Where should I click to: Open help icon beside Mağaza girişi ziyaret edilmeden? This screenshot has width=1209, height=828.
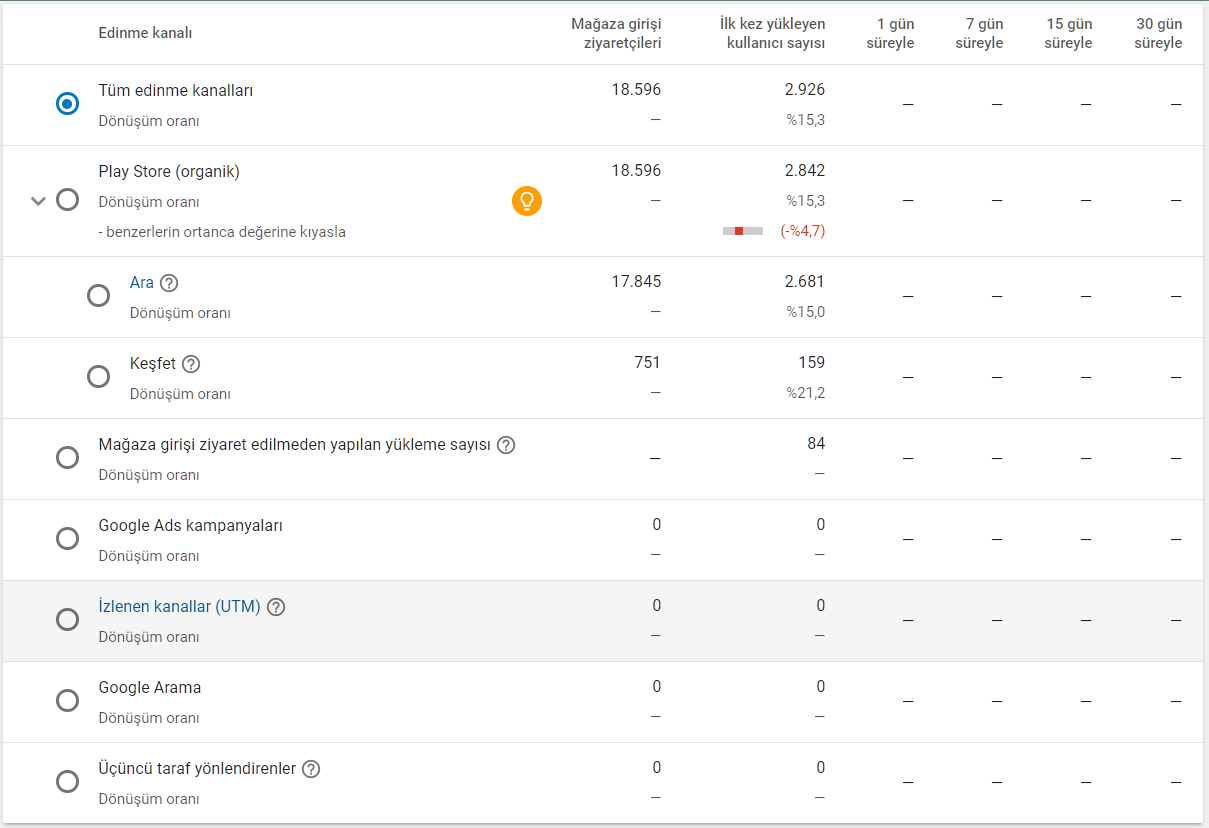click(506, 445)
